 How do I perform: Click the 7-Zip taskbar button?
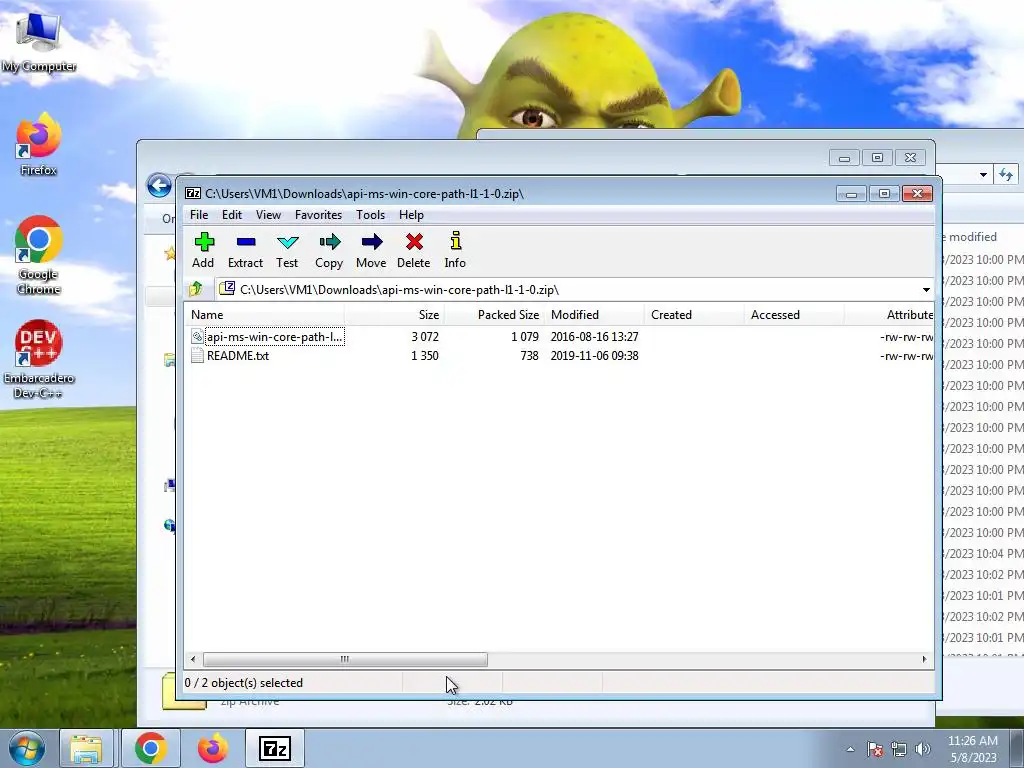click(274, 748)
